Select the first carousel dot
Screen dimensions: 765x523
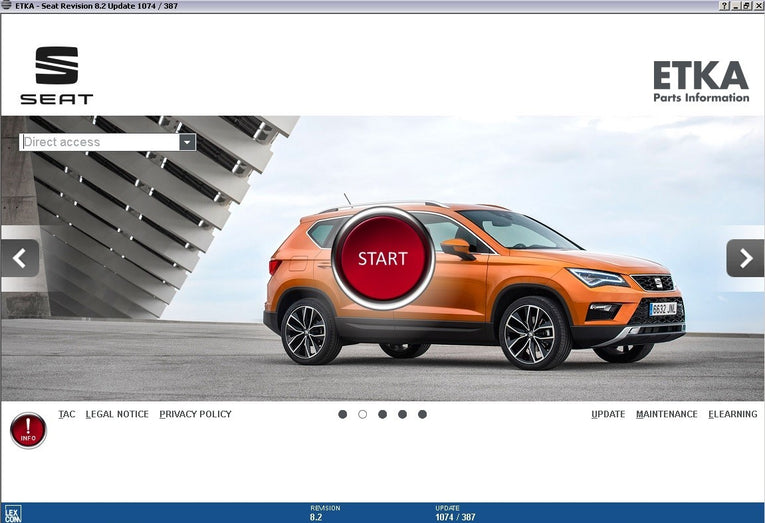tap(342, 414)
